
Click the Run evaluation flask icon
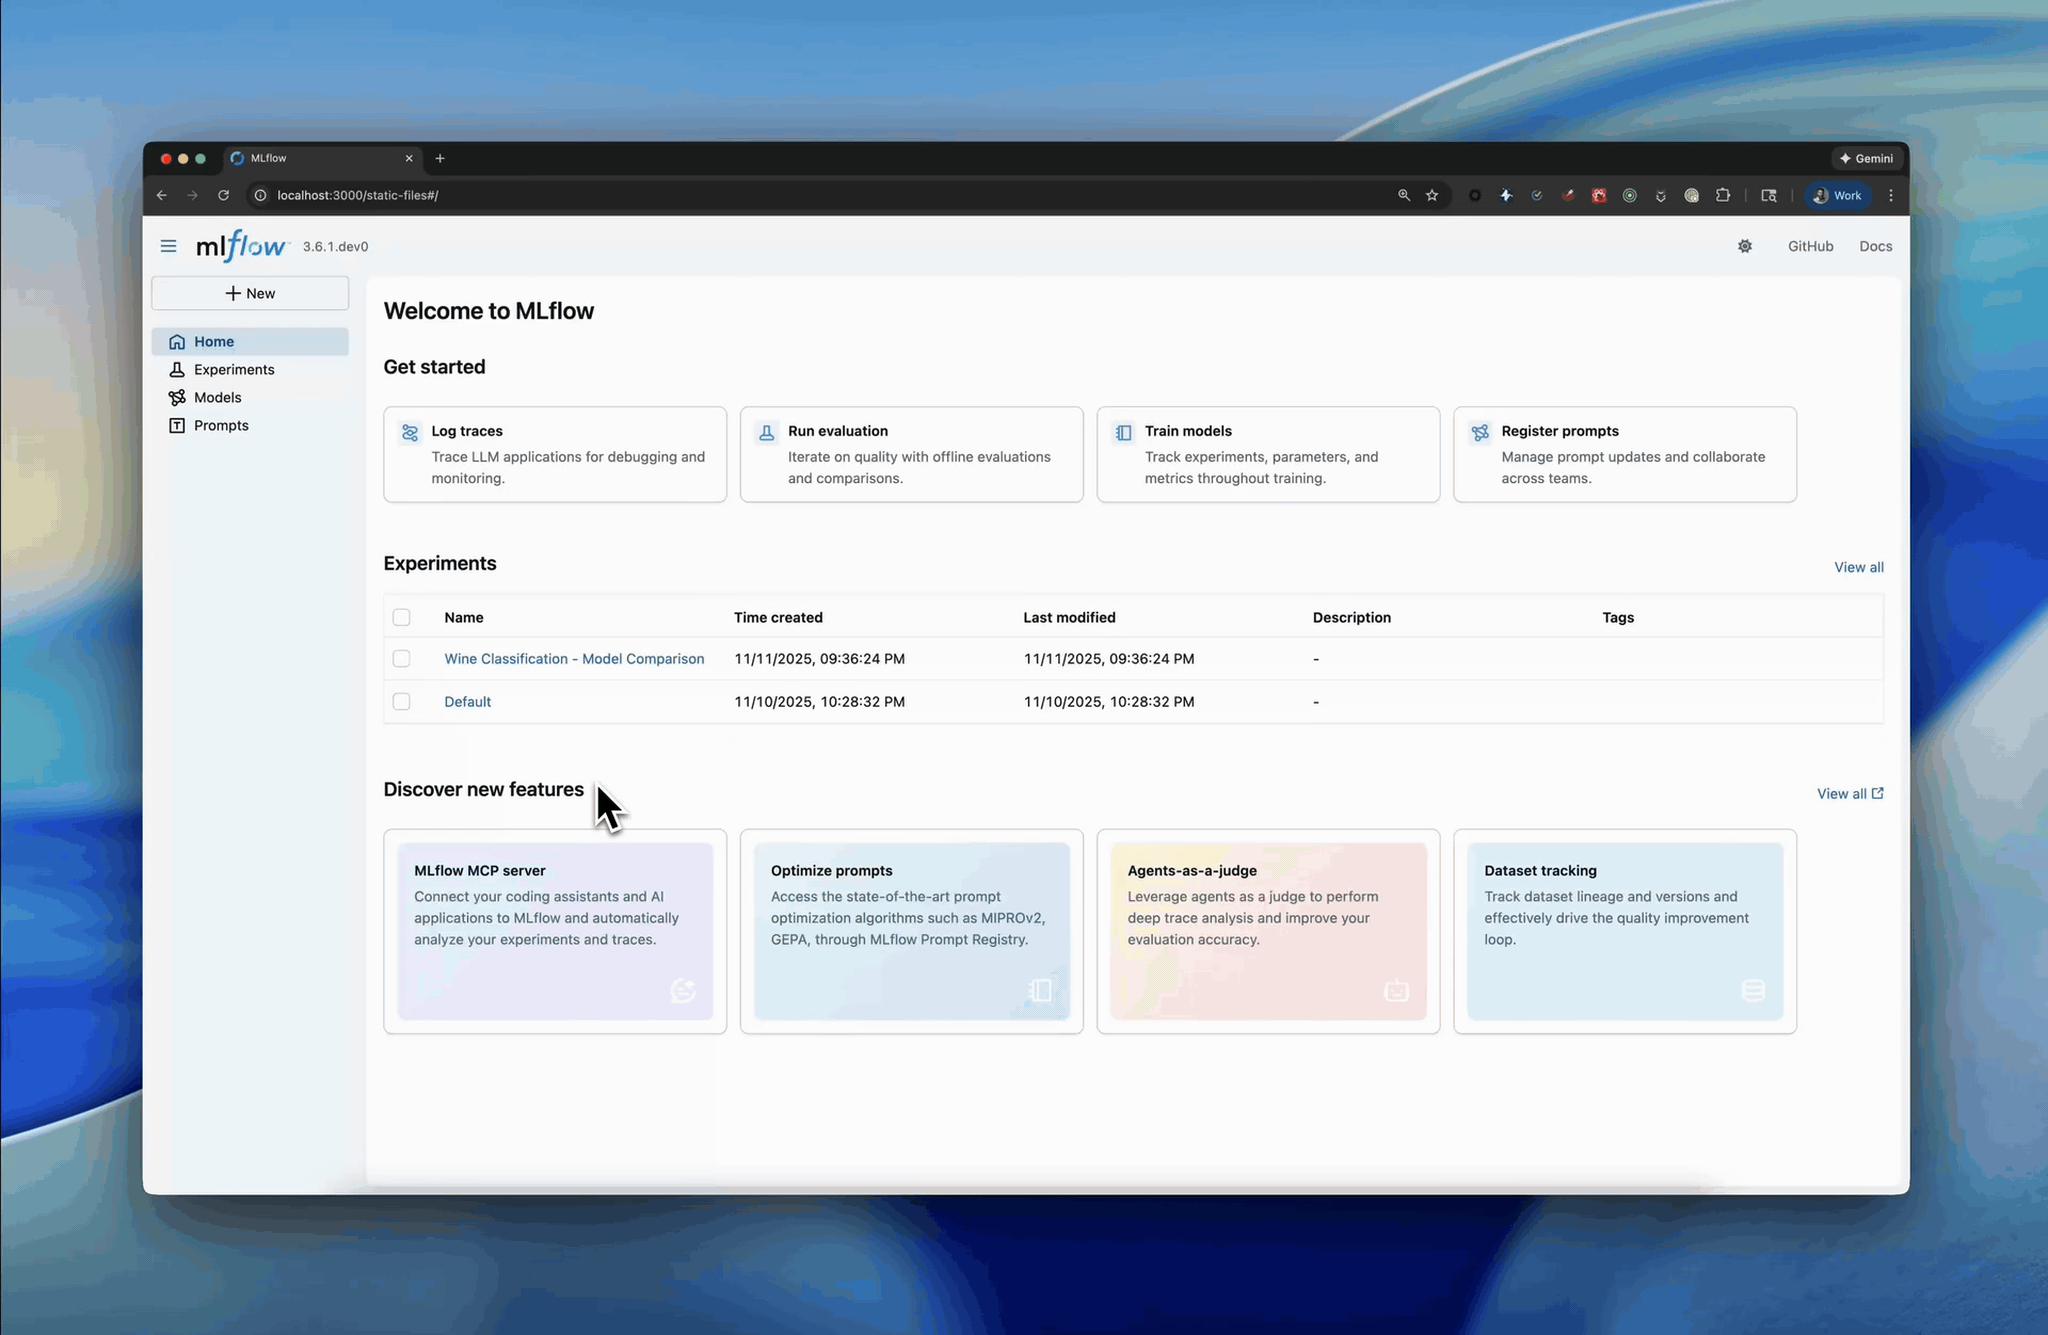pyautogui.click(x=766, y=432)
